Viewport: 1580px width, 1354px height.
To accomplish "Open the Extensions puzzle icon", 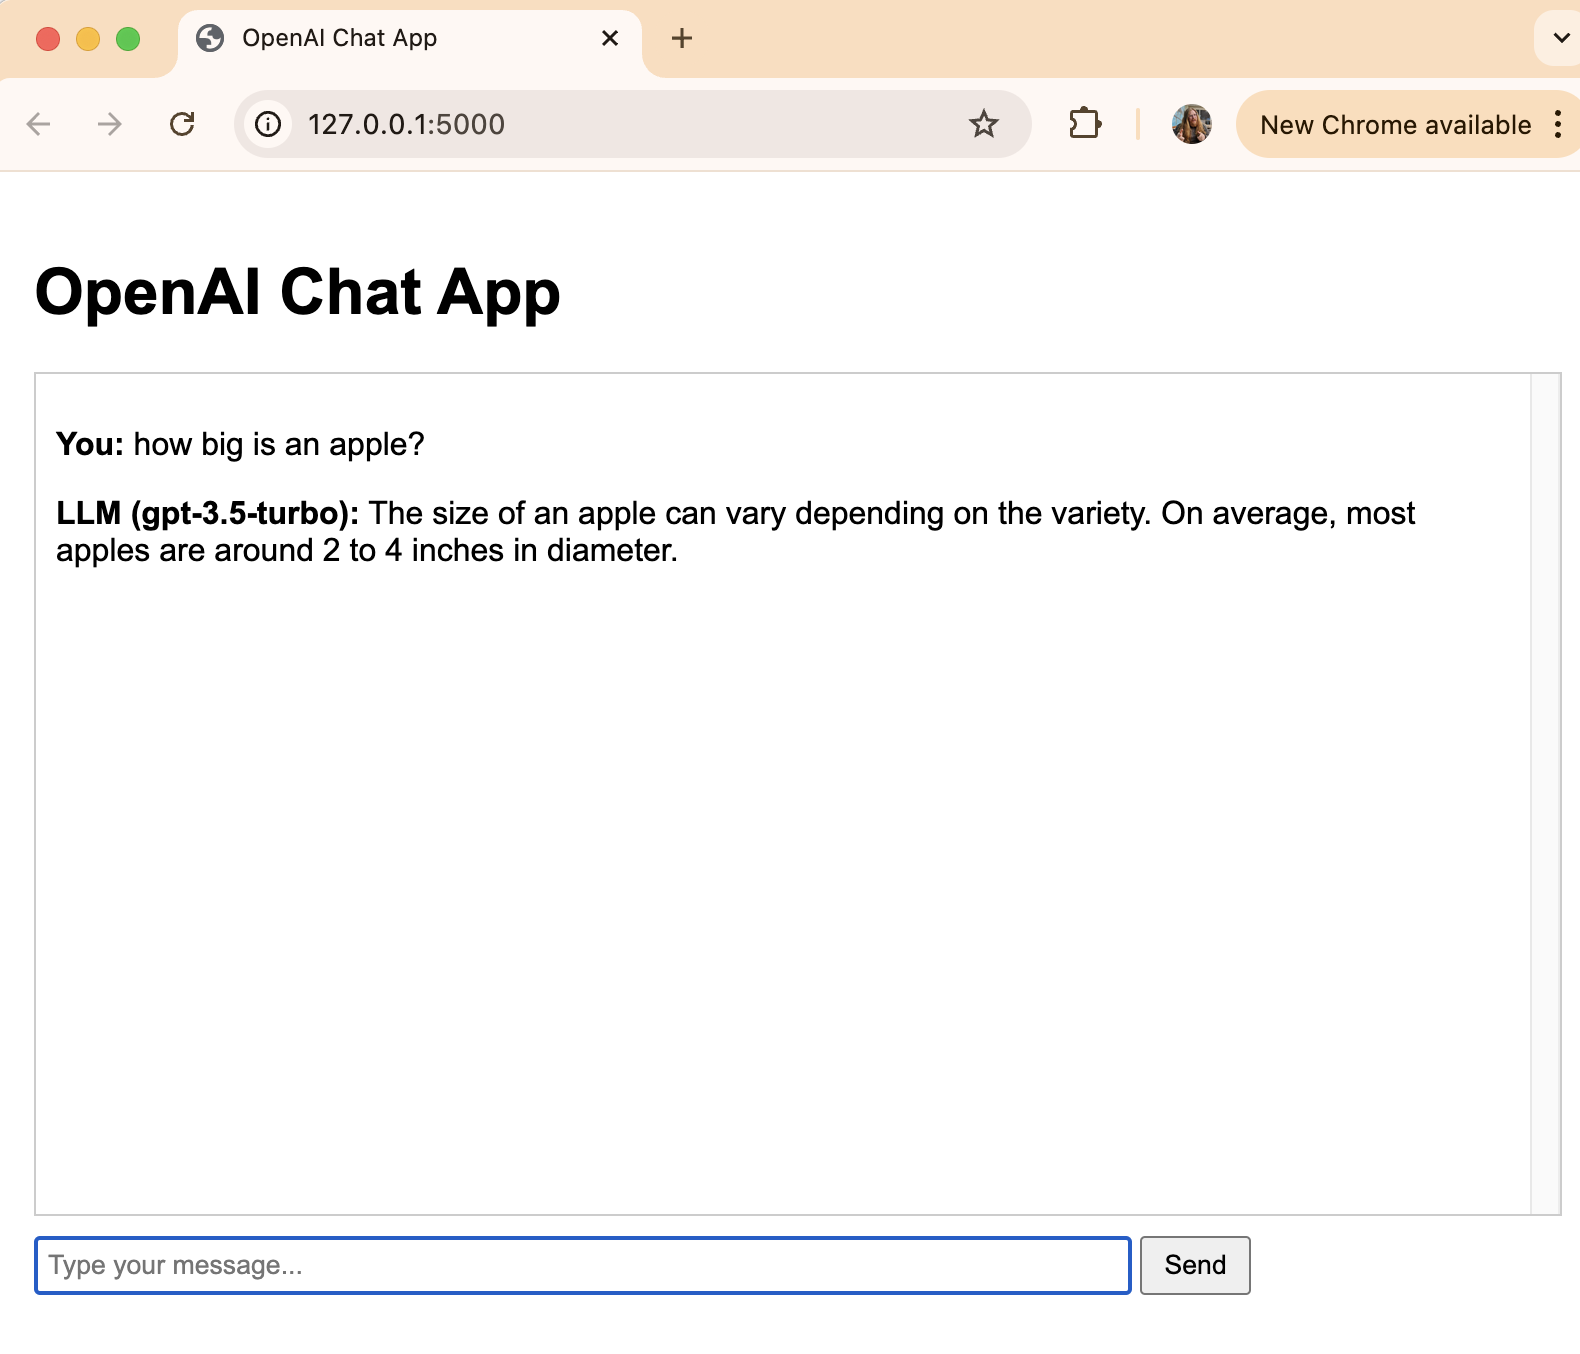I will 1085,124.
